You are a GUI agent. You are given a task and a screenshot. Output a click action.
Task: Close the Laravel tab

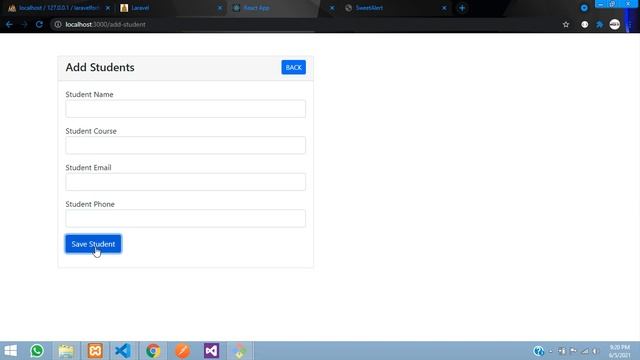(x=220, y=8)
